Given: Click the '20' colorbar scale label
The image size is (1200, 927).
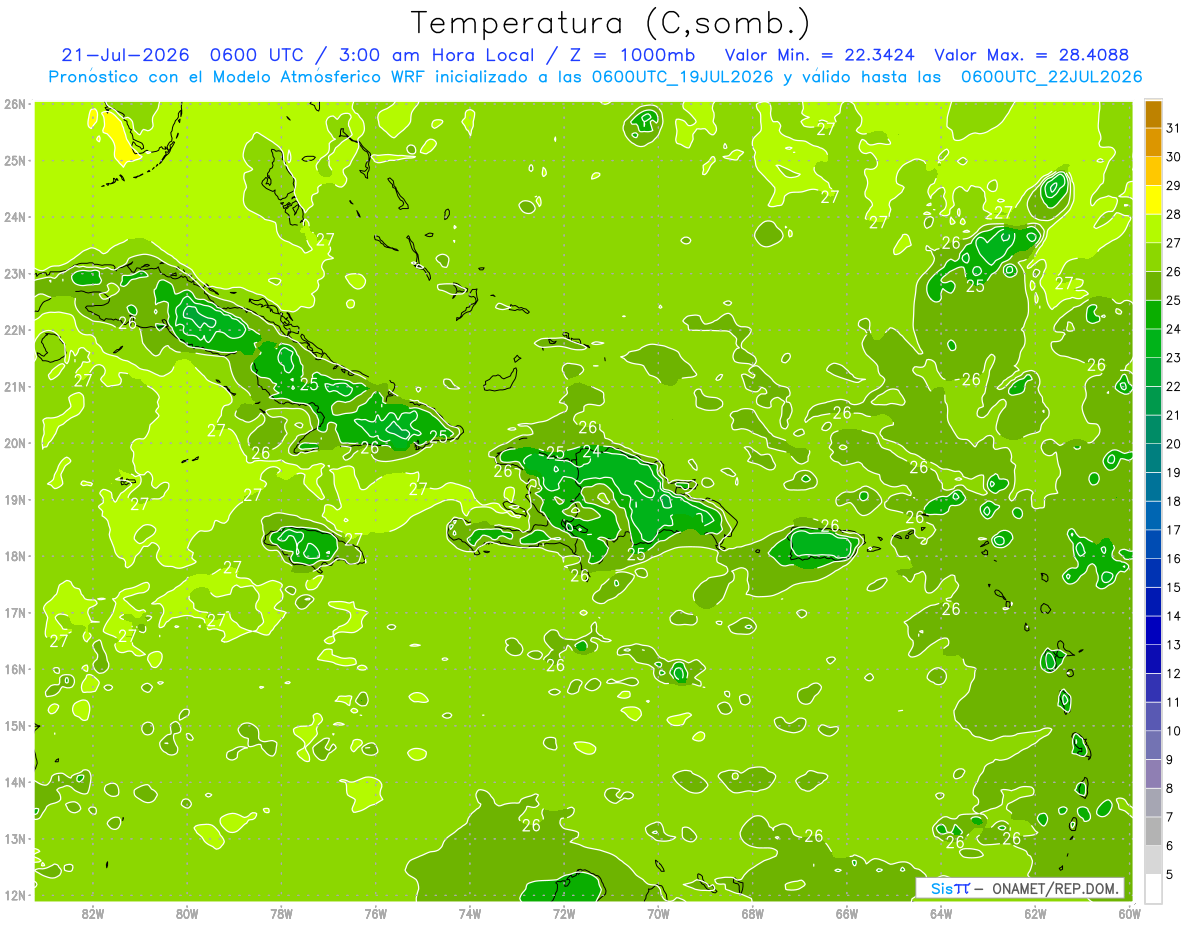Looking at the screenshot, I should (1174, 444).
